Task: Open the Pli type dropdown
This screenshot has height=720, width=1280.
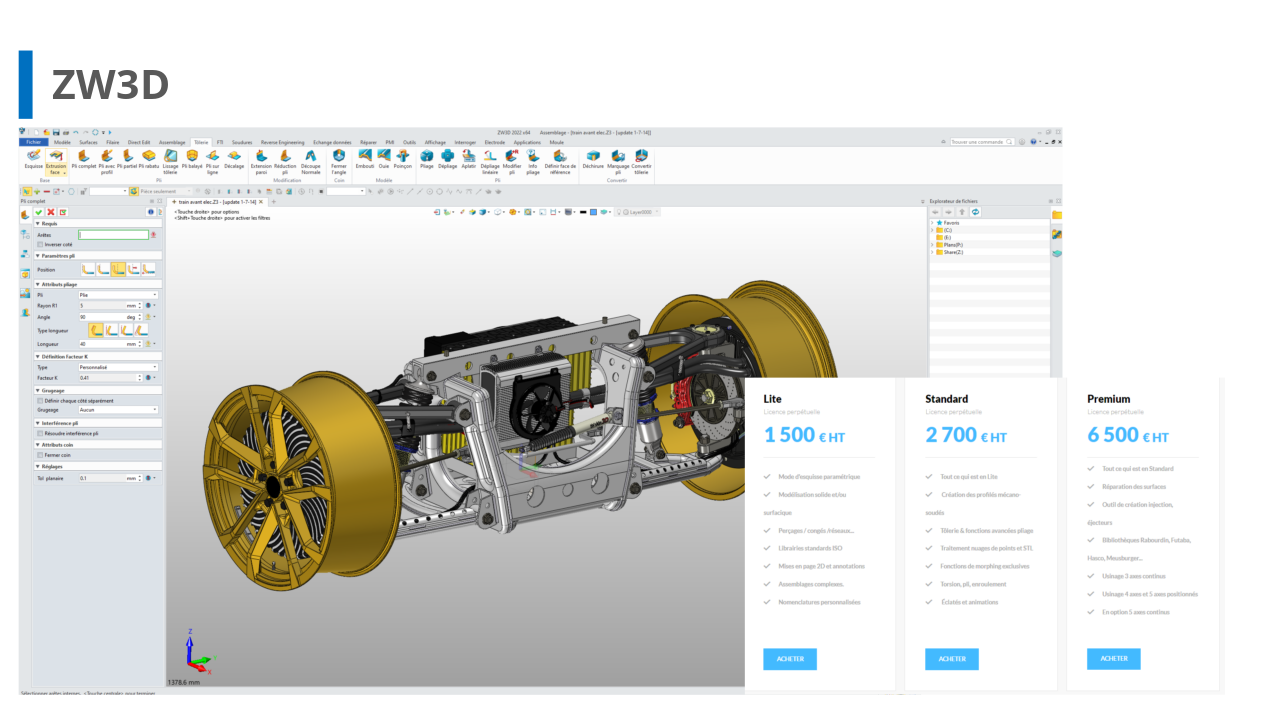Action: pos(118,295)
